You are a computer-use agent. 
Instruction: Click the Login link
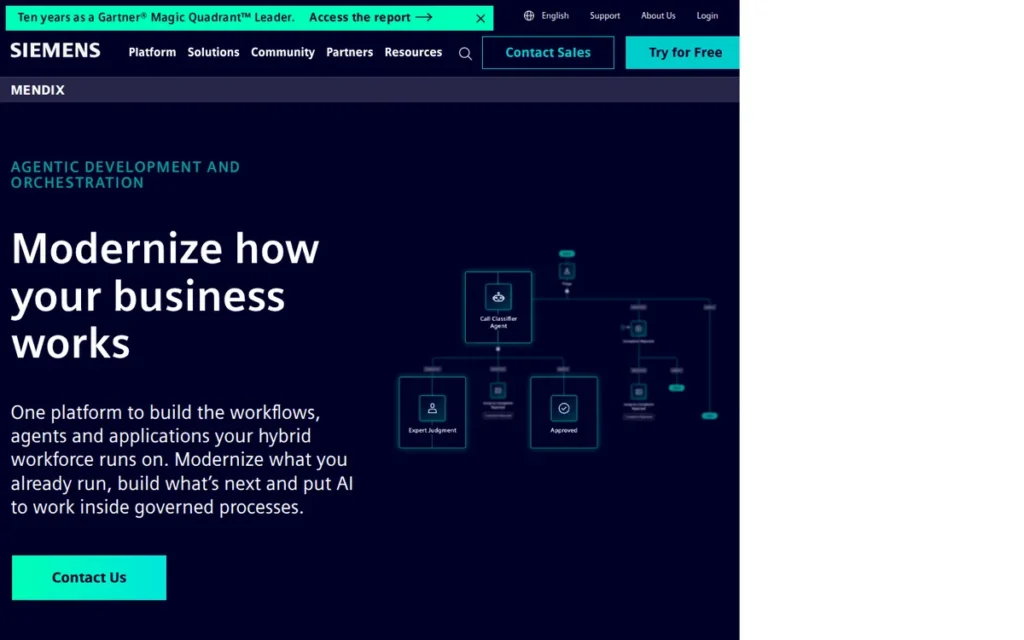(707, 16)
